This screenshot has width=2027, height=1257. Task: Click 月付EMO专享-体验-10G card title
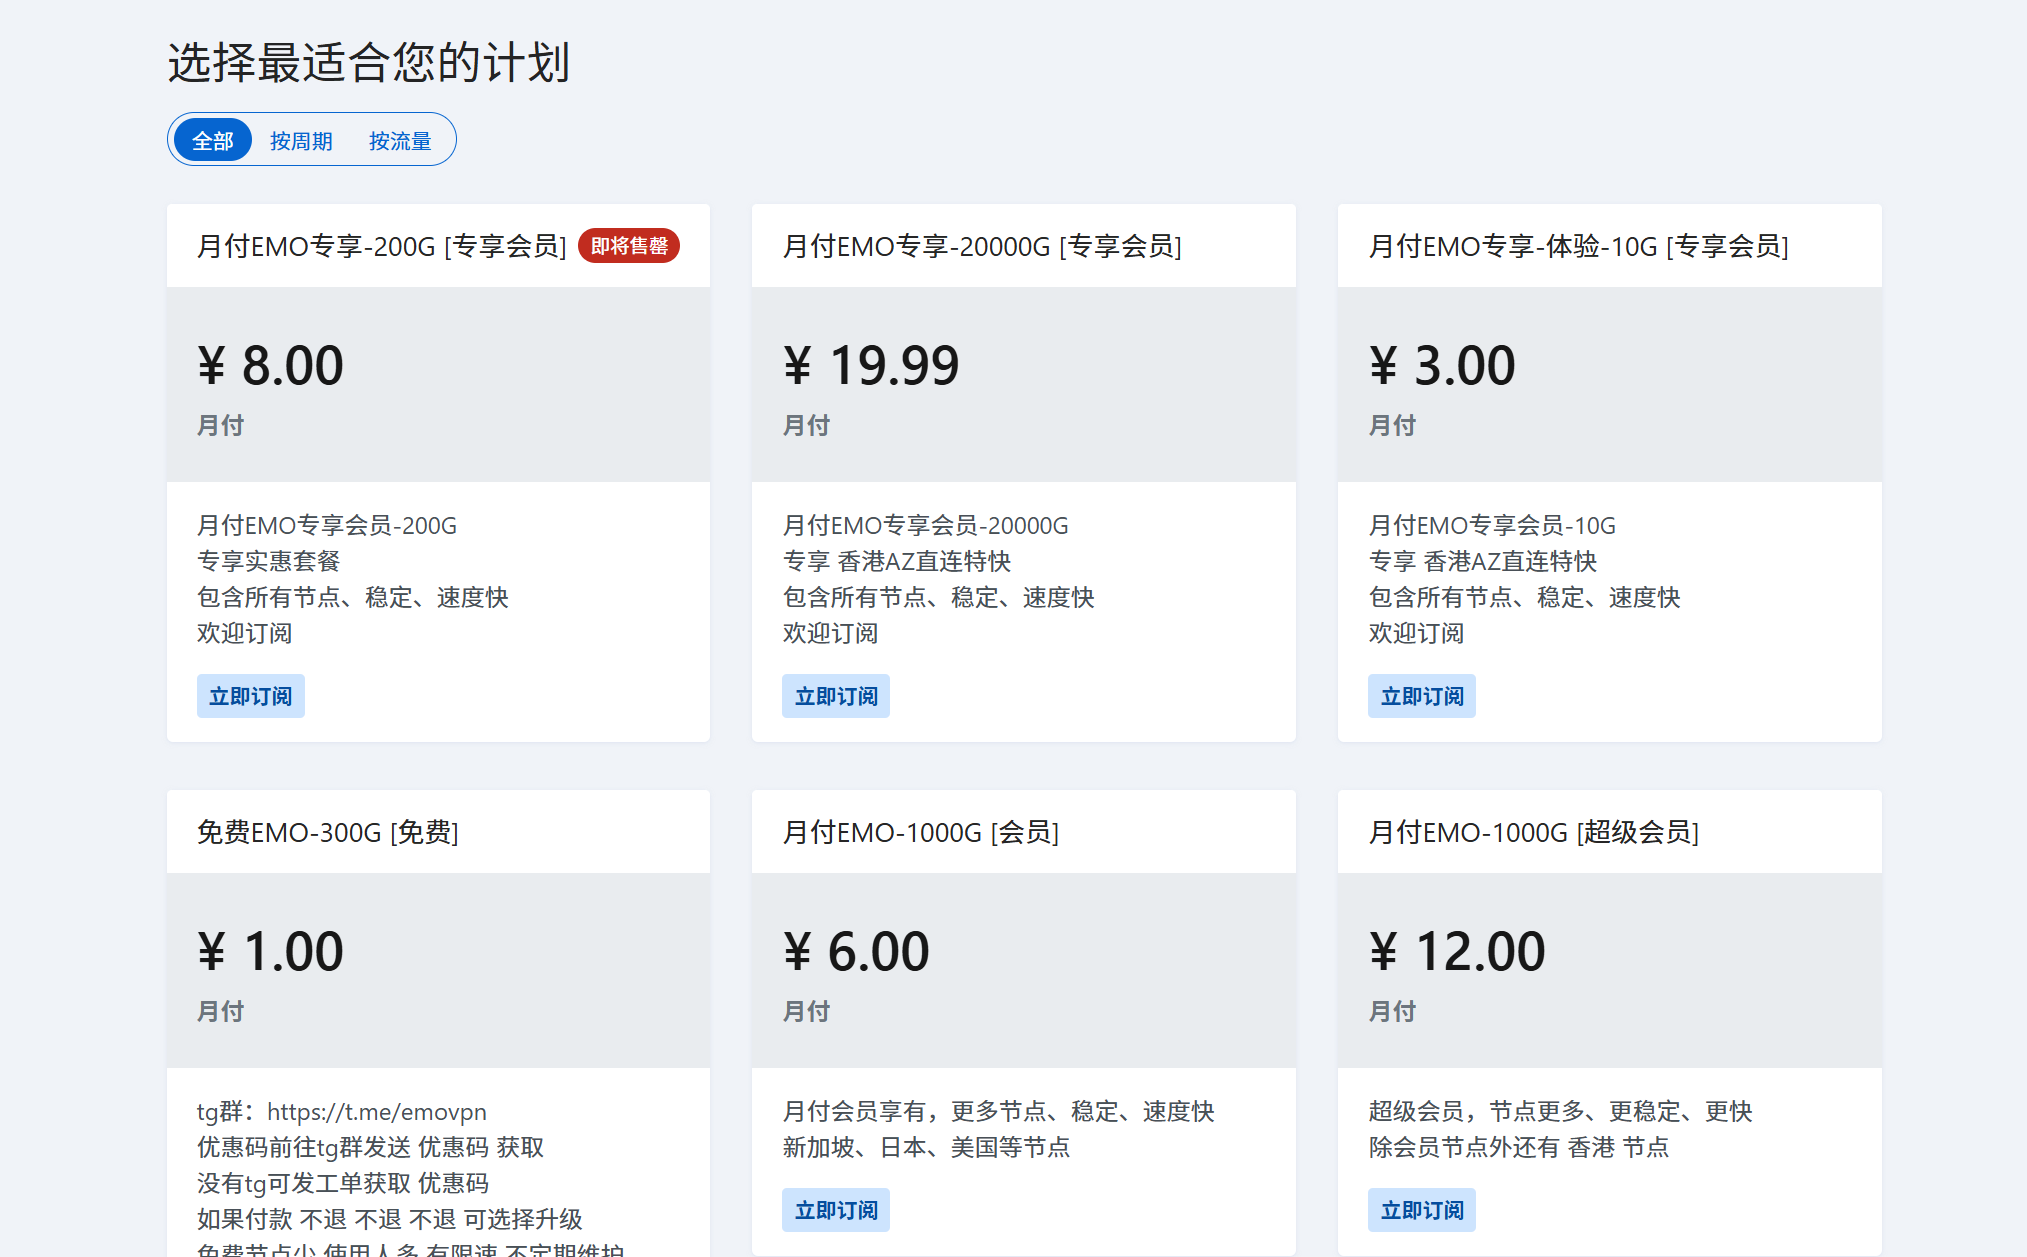click(1578, 246)
